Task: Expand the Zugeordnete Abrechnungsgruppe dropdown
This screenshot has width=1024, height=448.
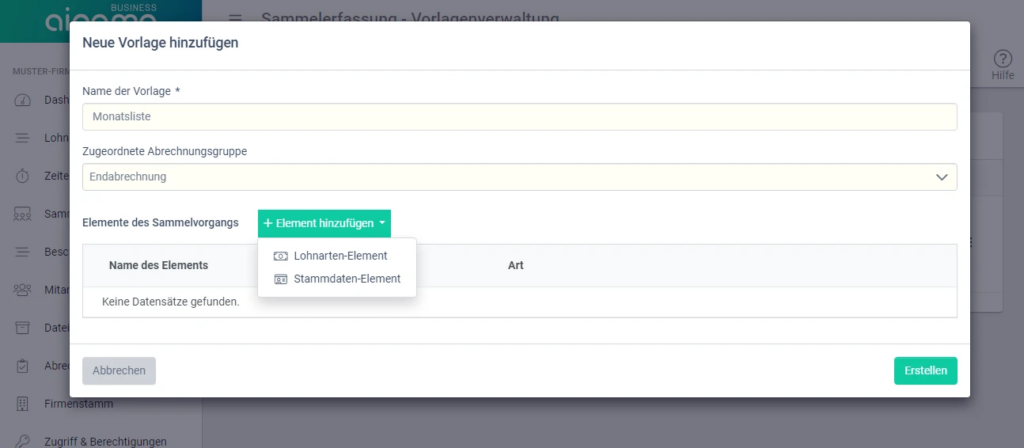Action: coord(519,177)
